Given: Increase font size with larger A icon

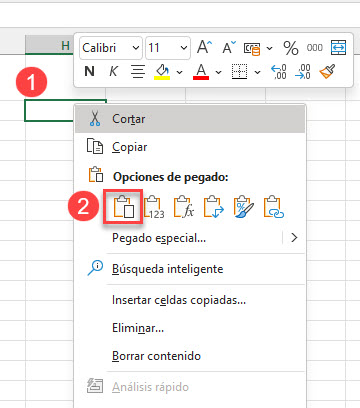Looking at the screenshot, I should click(x=204, y=47).
